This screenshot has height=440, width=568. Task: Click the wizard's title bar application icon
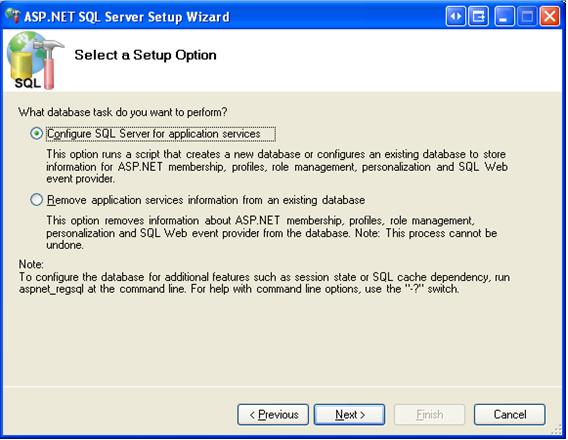click(13, 16)
